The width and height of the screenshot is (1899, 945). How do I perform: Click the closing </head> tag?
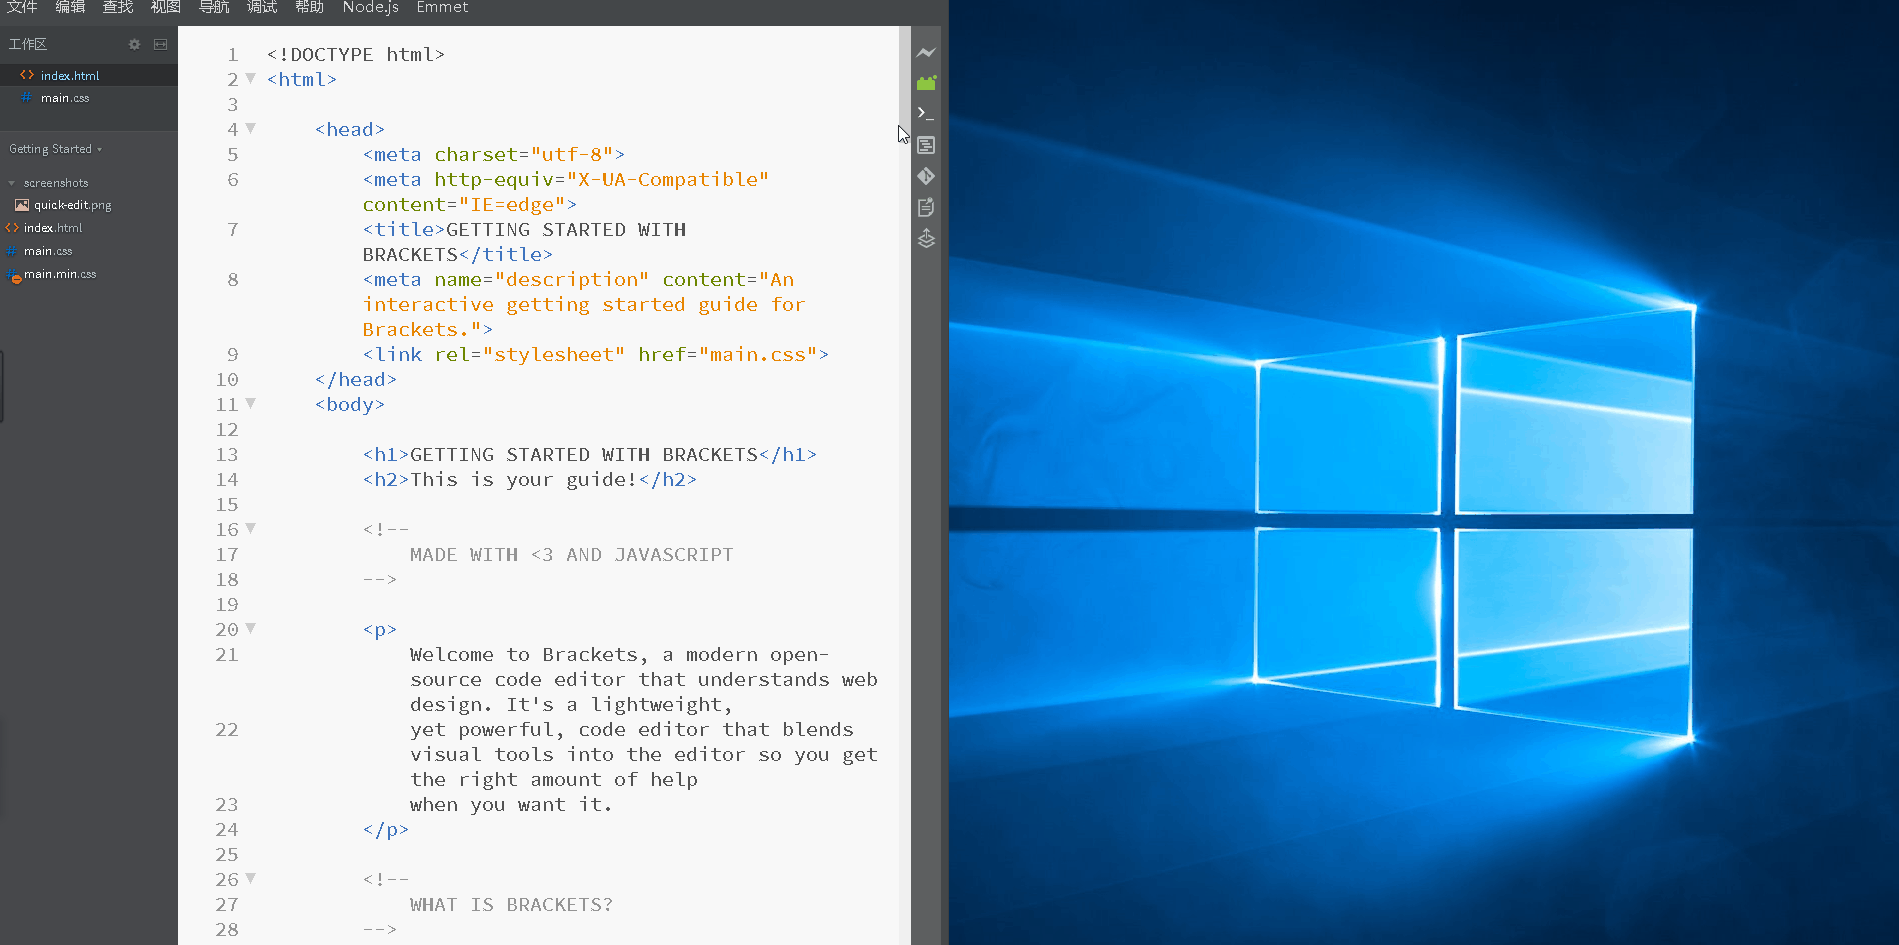point(356,379)
